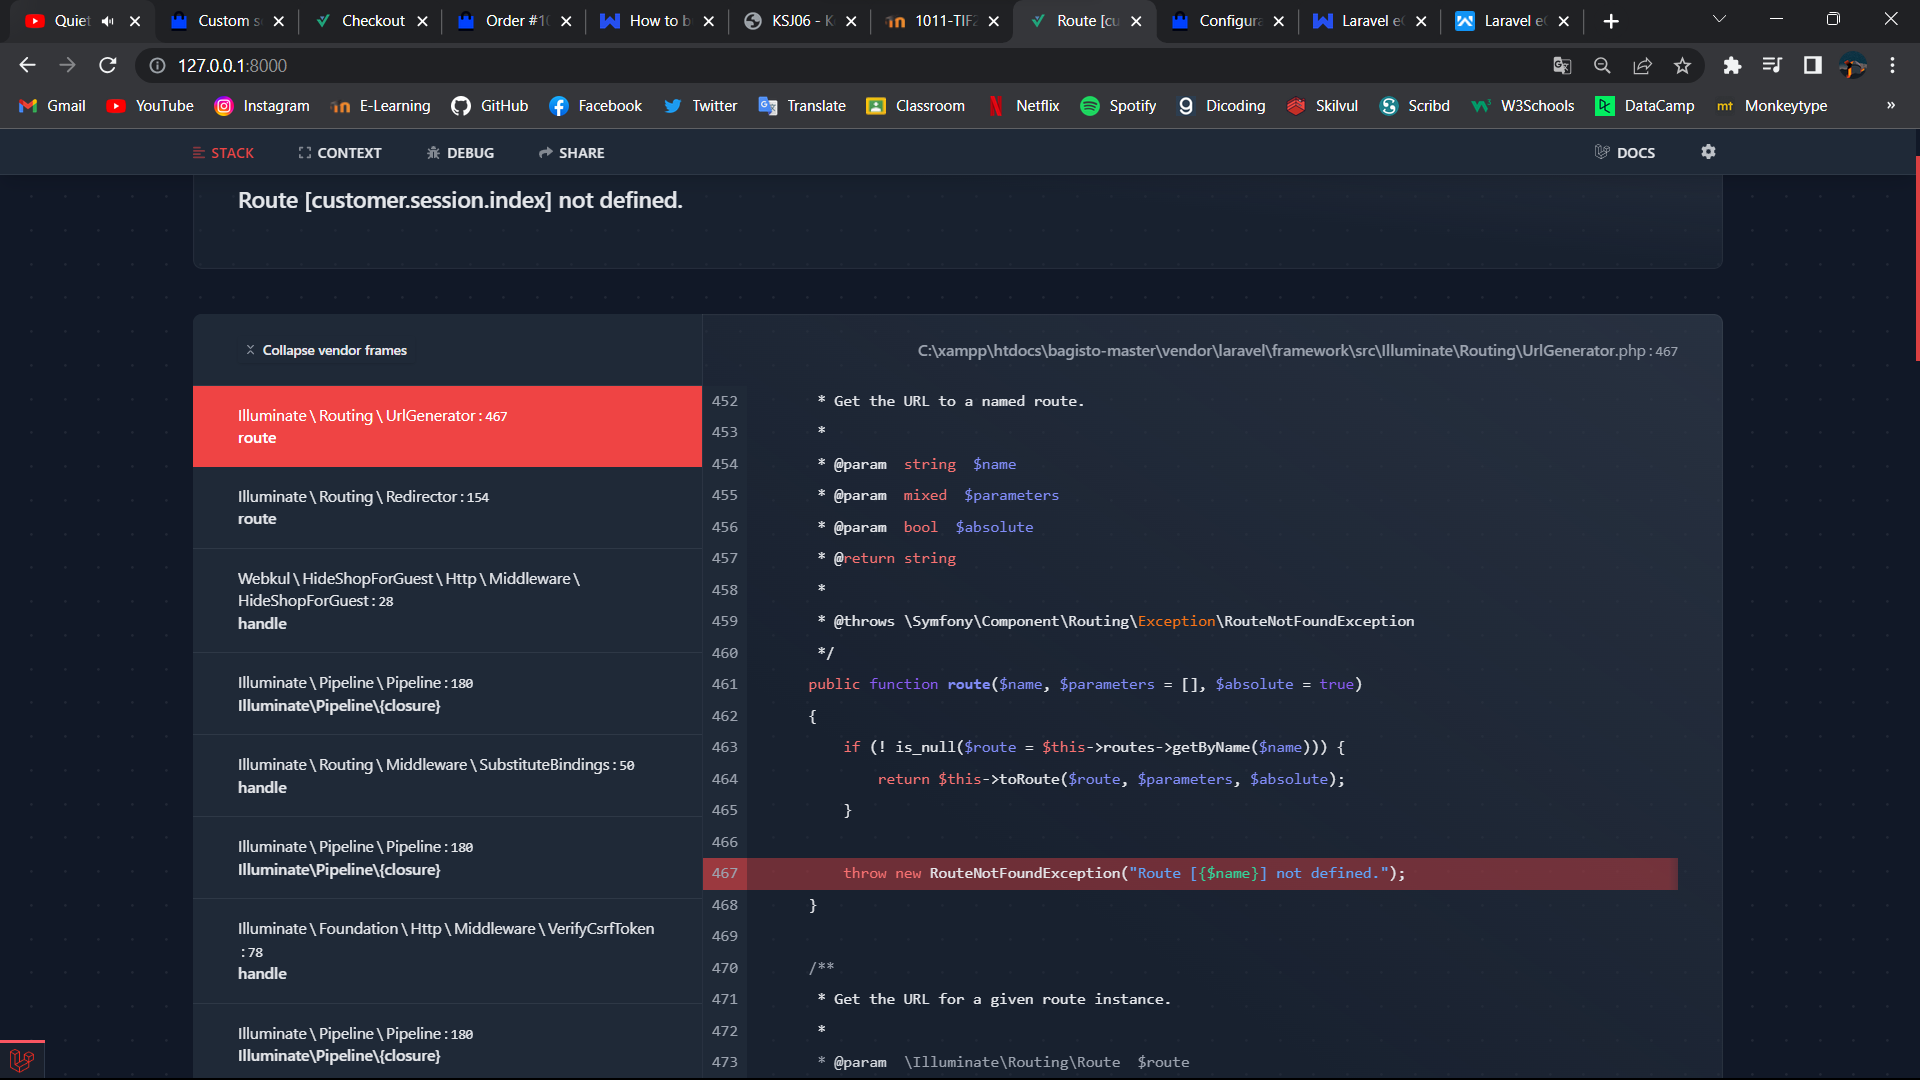The width and height of the screenshot is (1920, 1080).
Task: Open the browser extensions puzzle icon
Action: [x=1732, y=65]
